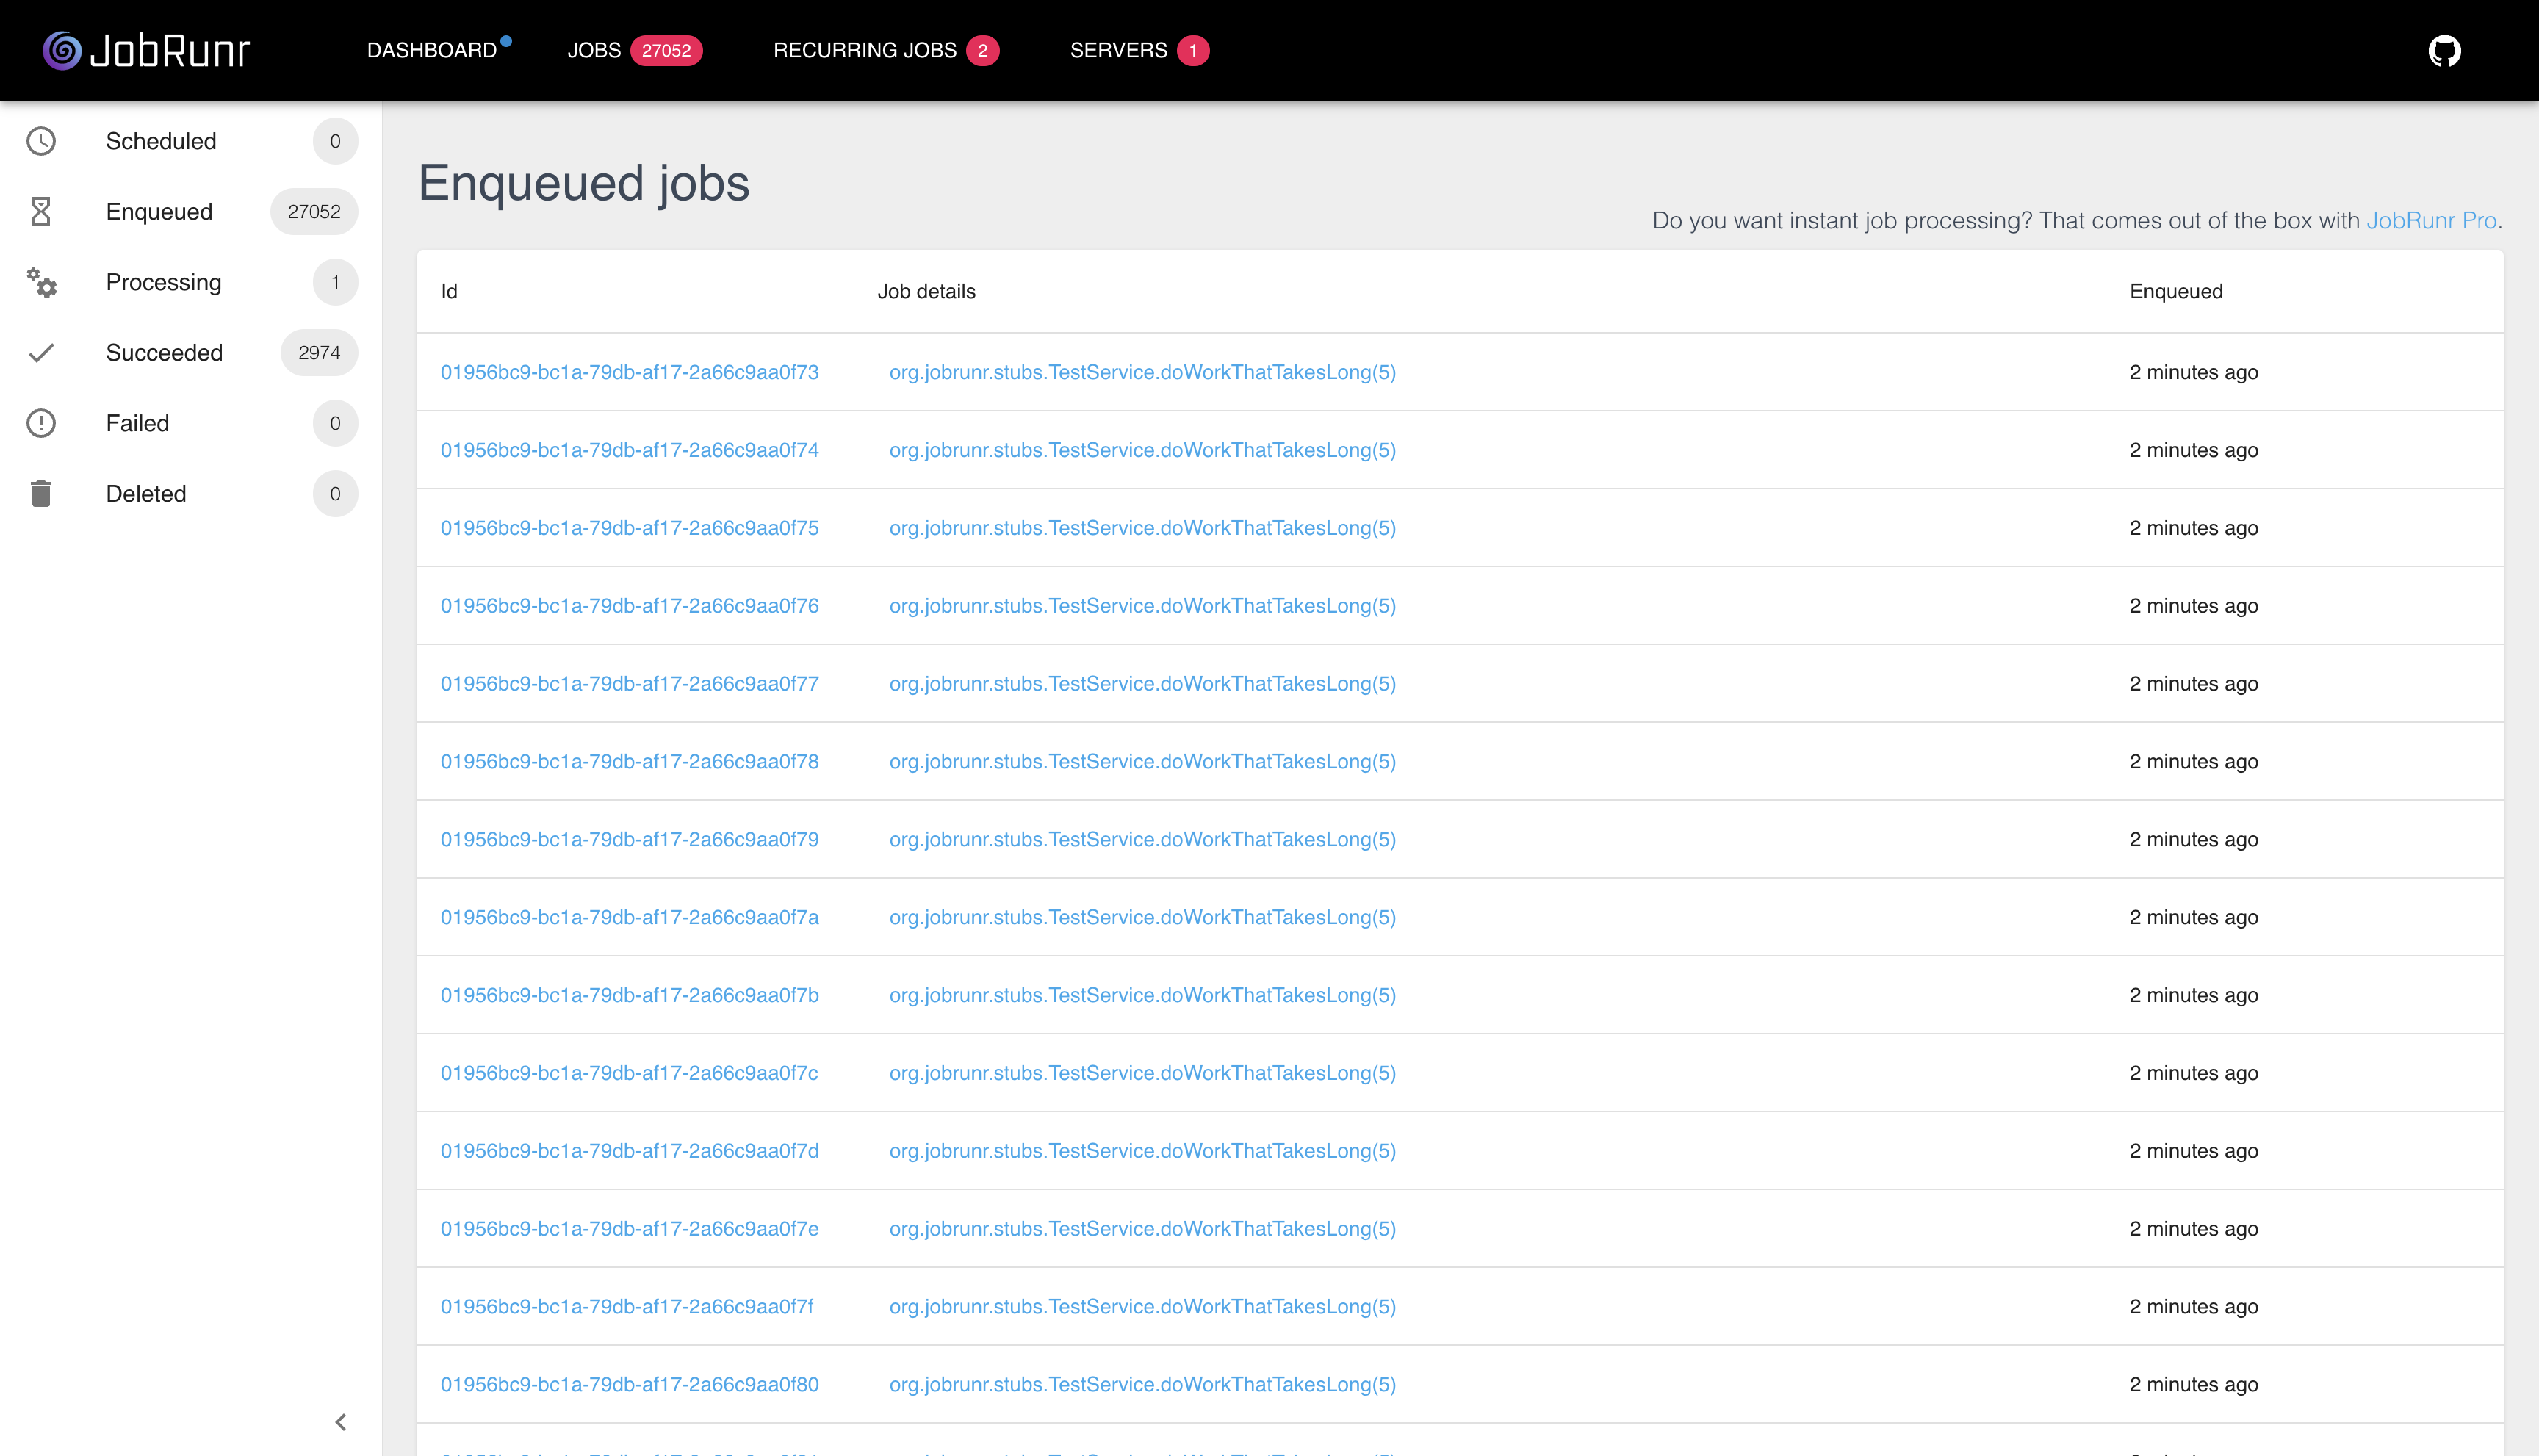The width and height of the screenshot is (2539, 1456).
Task: Open the Dashboard tab
Action: [432, 50]
